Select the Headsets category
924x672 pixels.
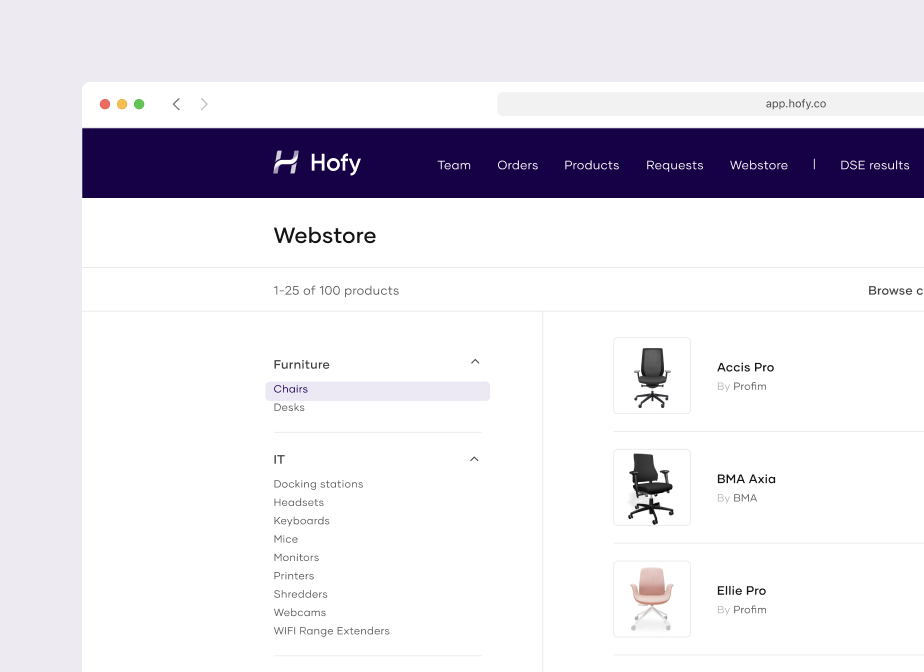click(299, 502)
